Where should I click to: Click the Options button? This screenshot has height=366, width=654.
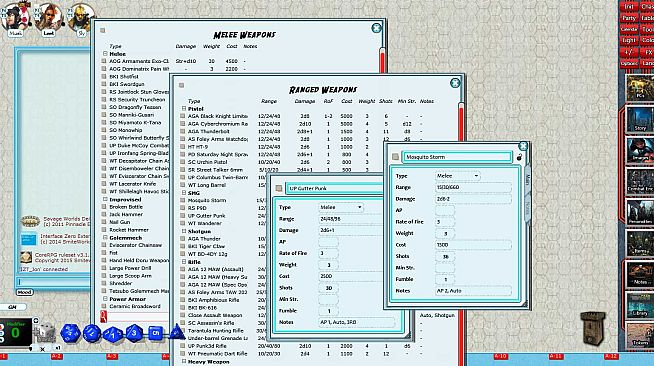(629, 64)
